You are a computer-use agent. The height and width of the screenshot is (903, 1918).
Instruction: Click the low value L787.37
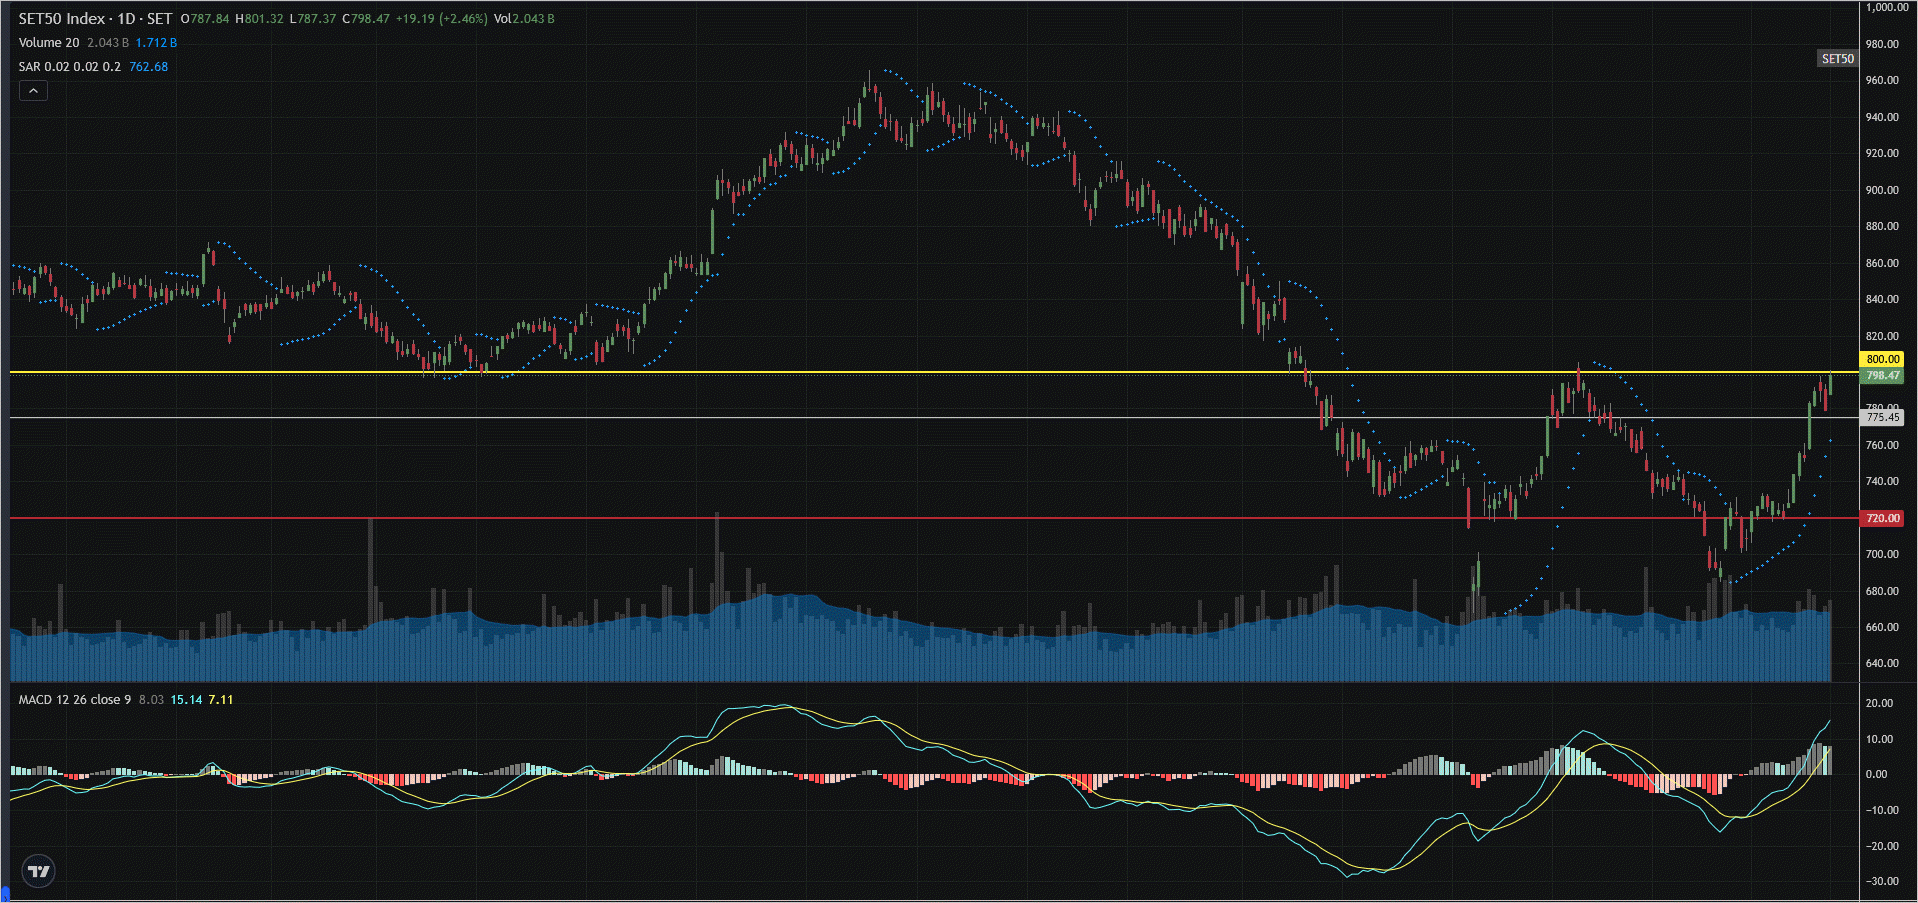tap(313, 19)
